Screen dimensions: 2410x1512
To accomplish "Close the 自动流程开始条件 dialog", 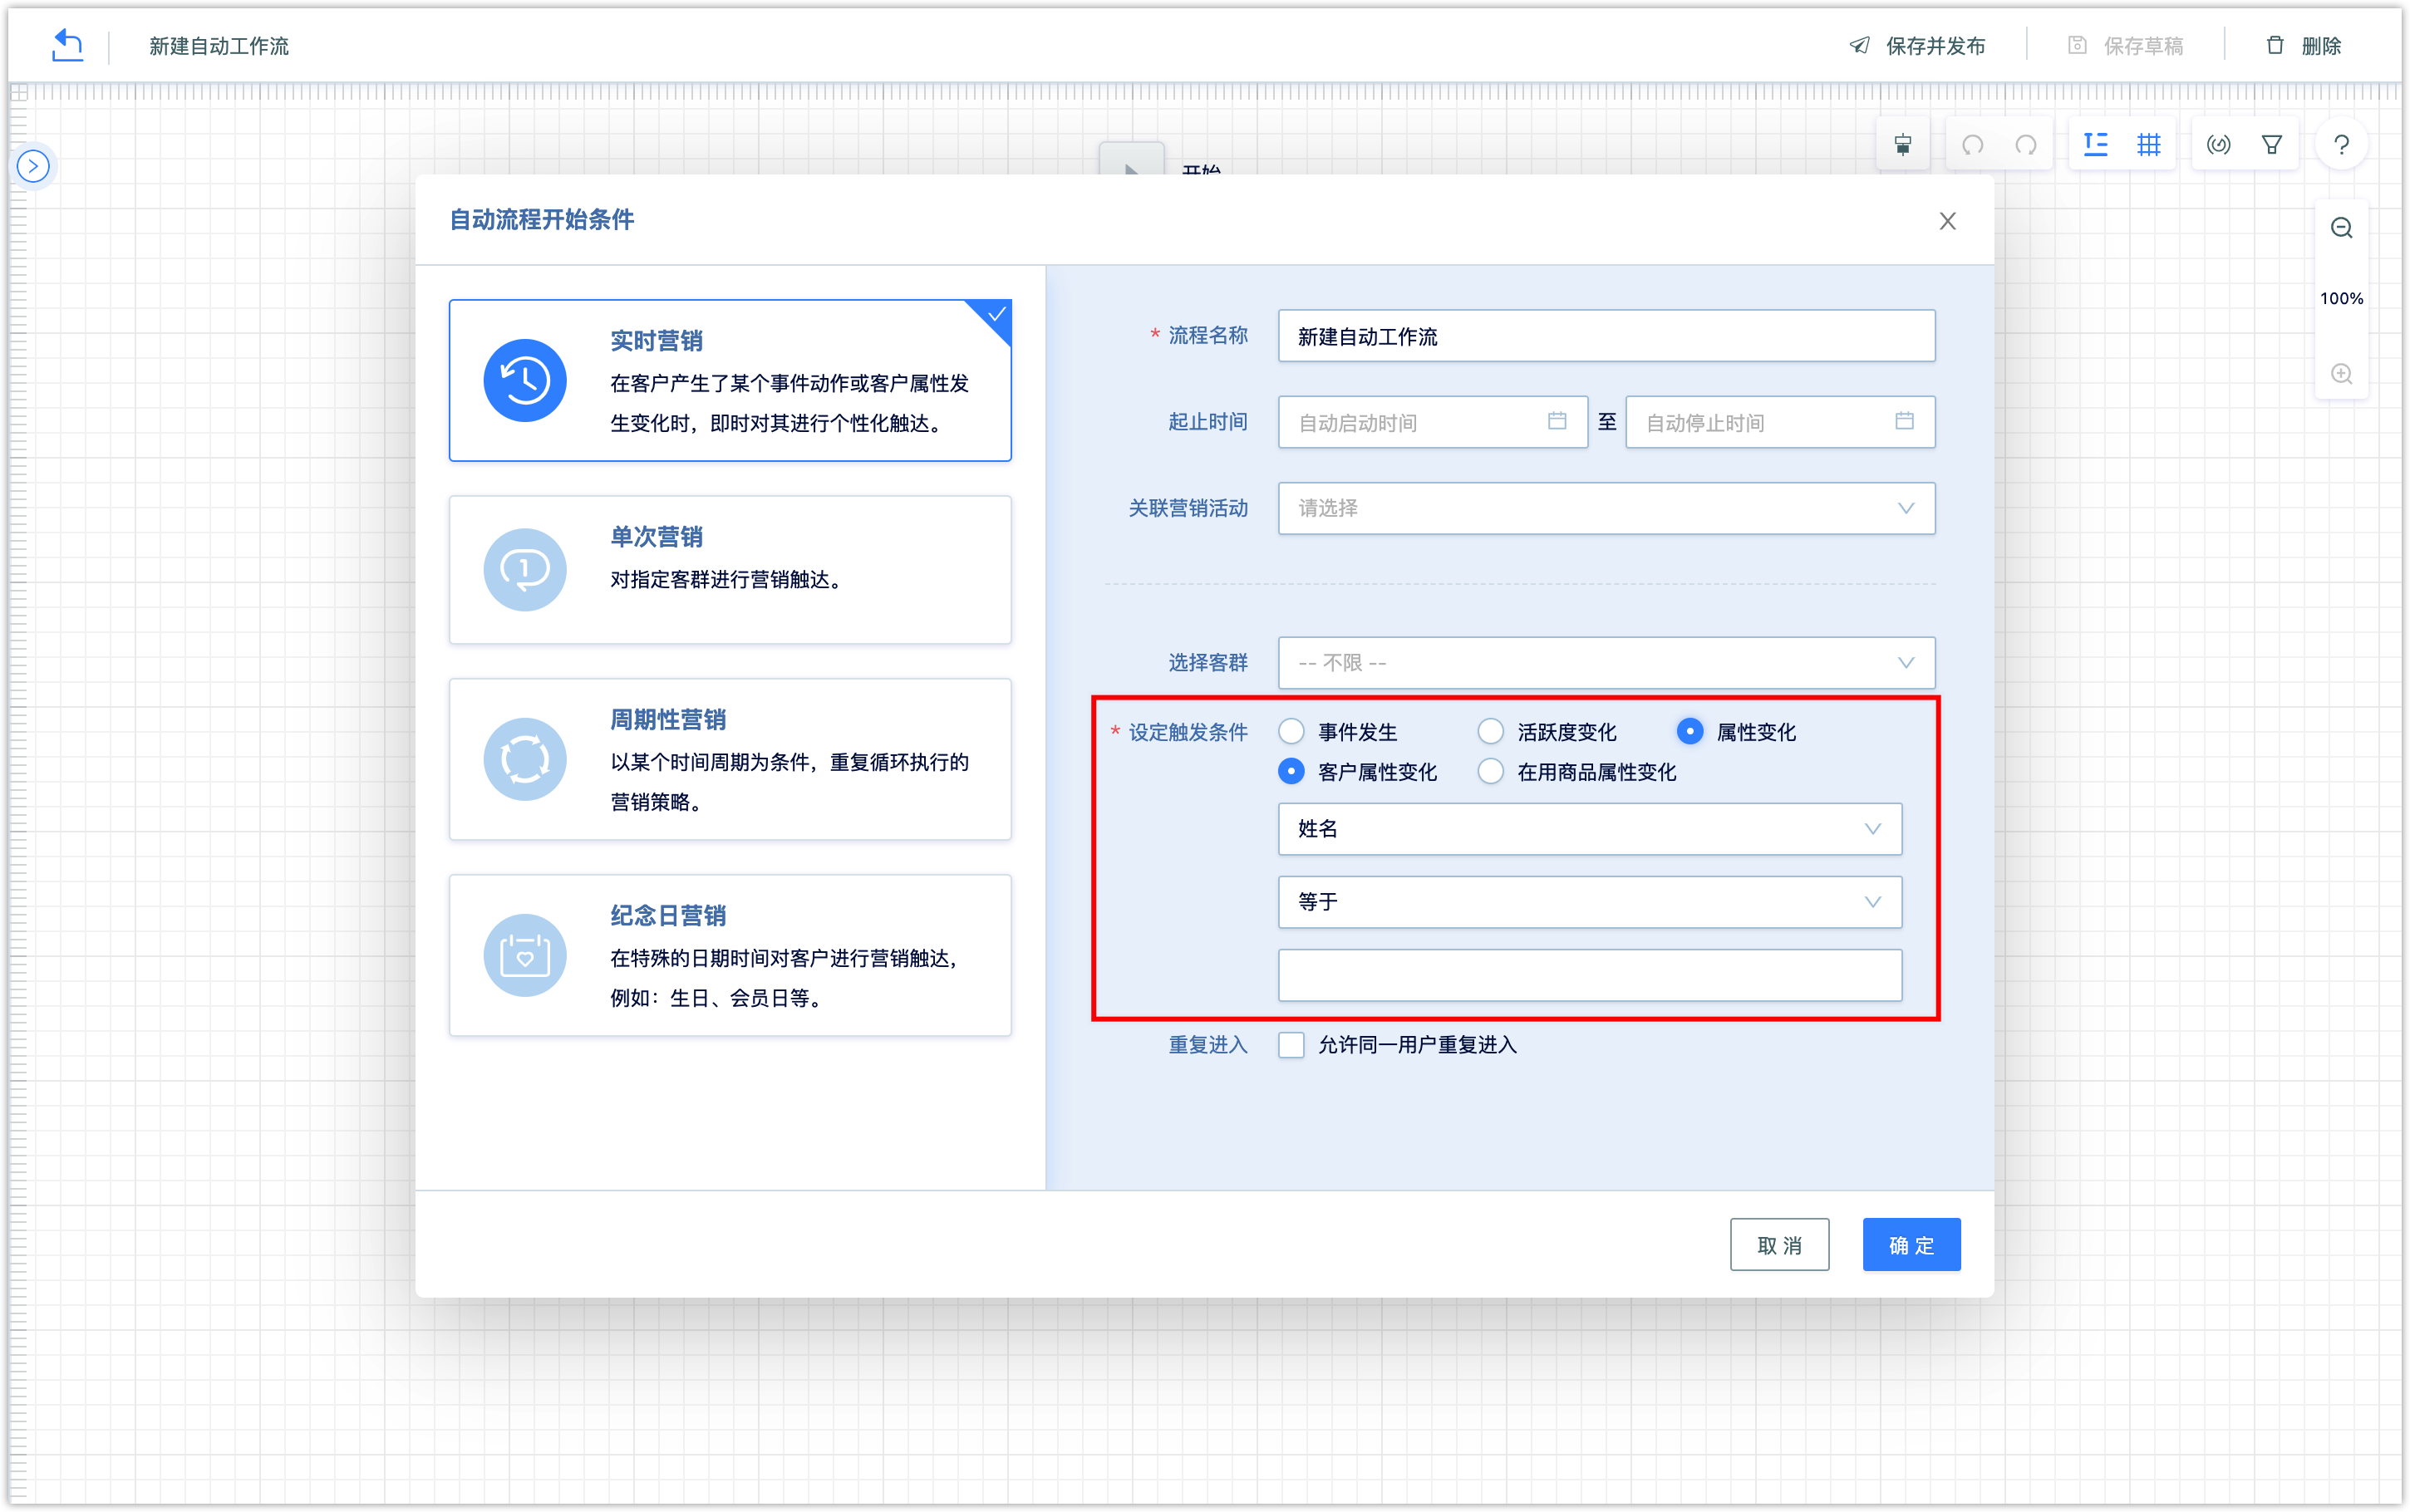I will (x=1947, y=221).
